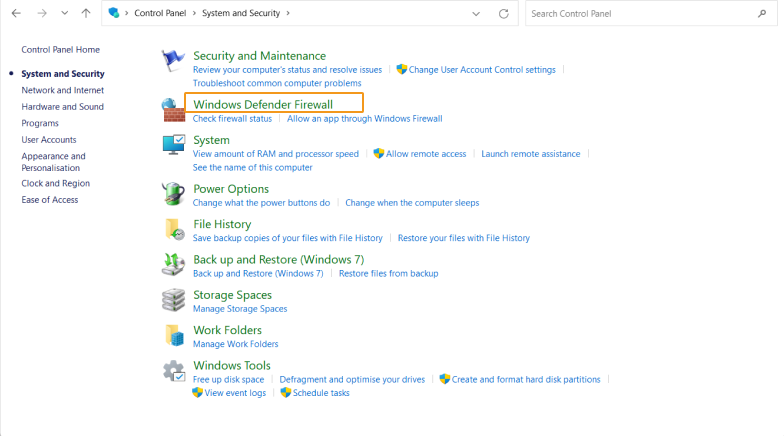Click the Windows Tools gear icon
This screenshot has height=436, width=784.
click(x=174, y=371)
